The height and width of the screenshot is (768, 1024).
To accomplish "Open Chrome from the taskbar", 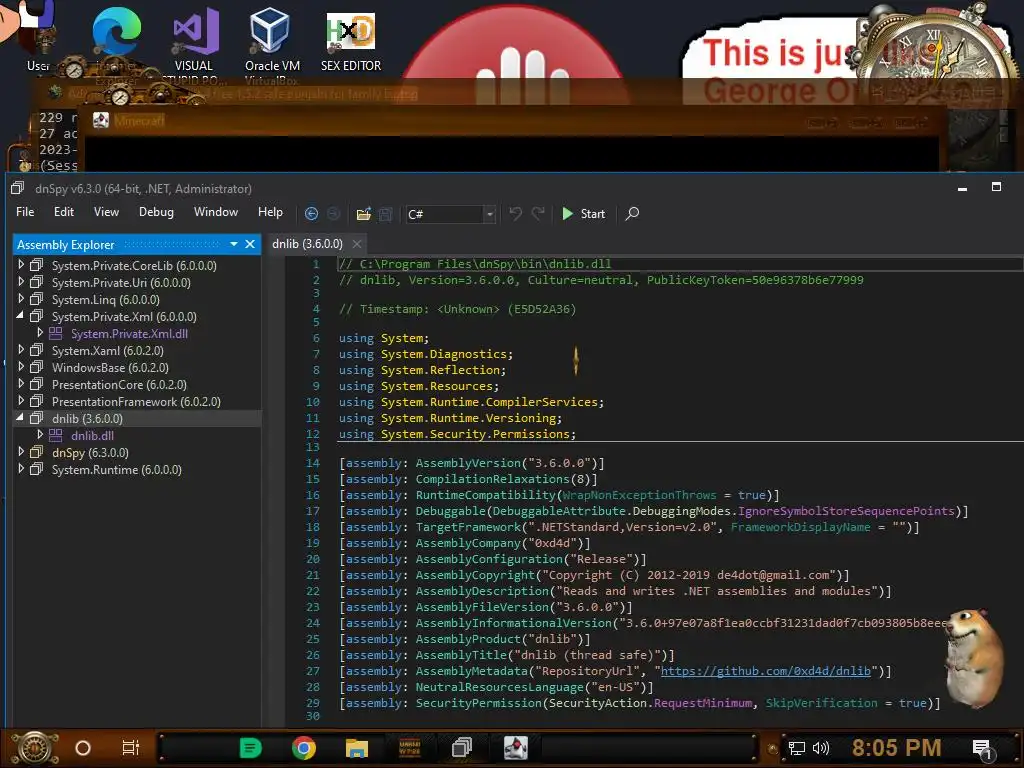I will [x=304, y=748].
